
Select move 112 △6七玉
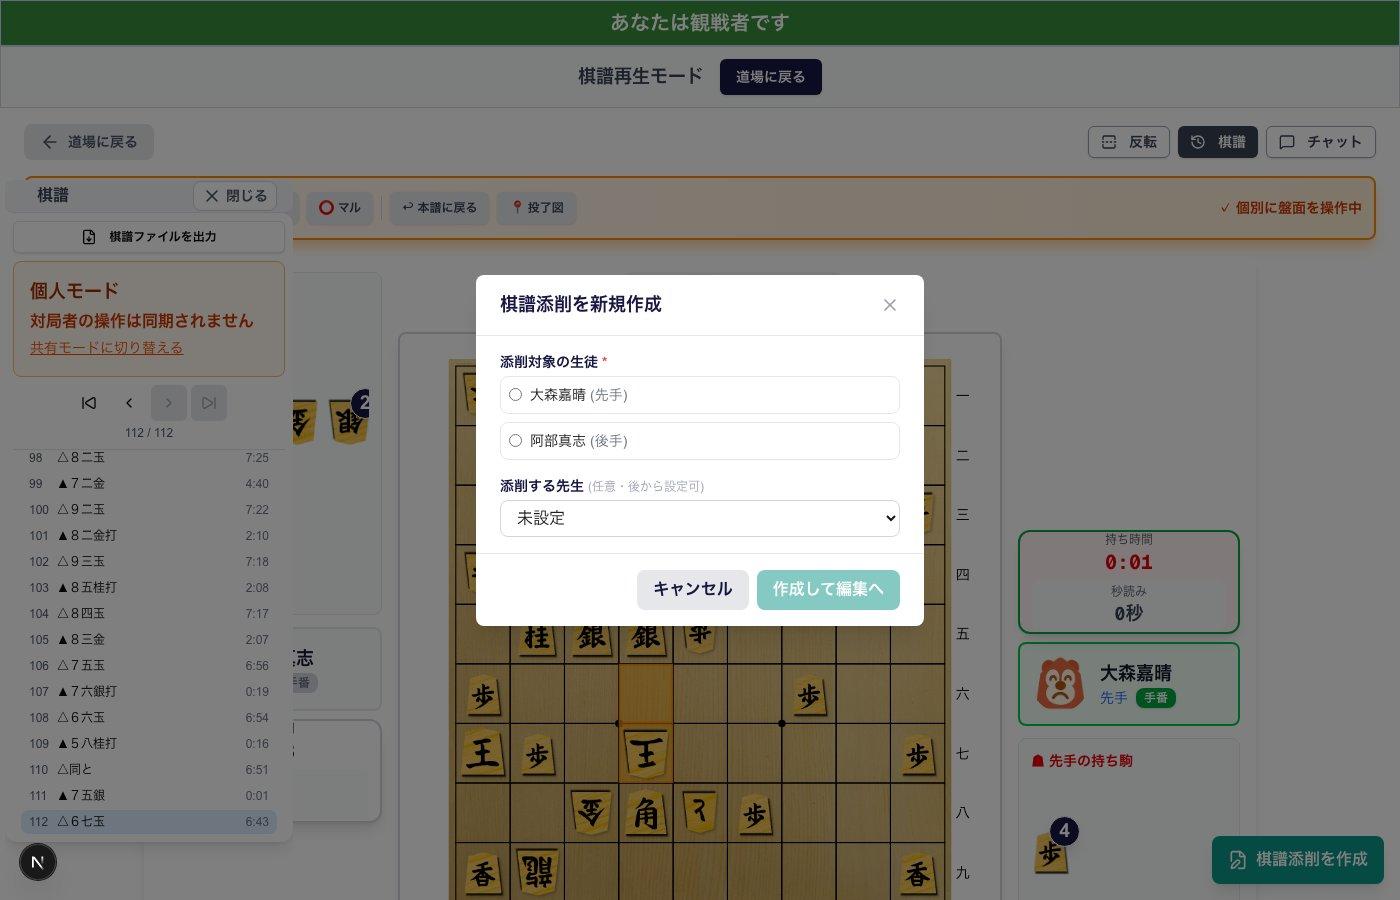tap(149, 822)
